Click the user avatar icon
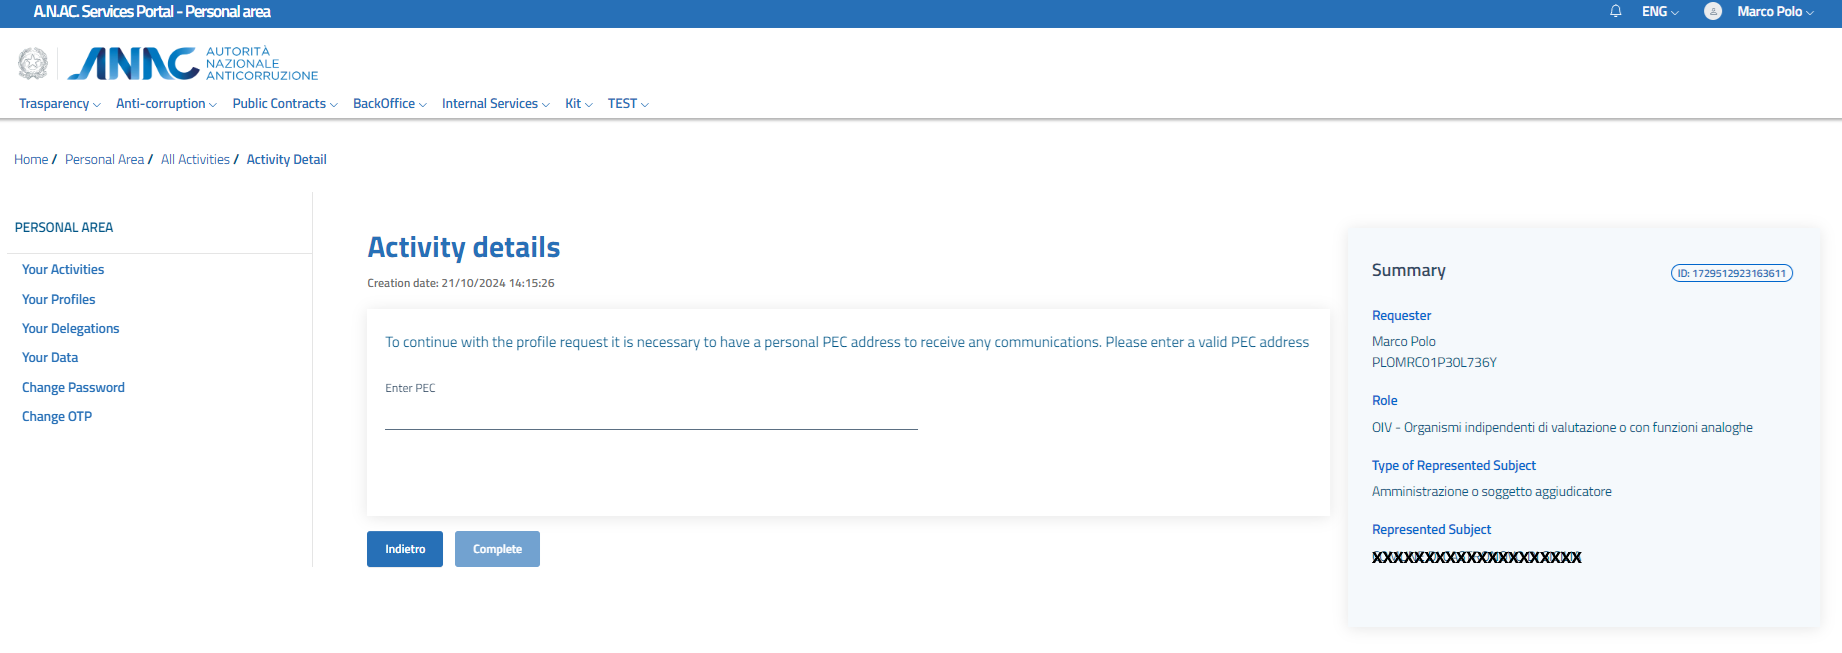Viewport: 1842px width, 653px height. click(1713, 12)
